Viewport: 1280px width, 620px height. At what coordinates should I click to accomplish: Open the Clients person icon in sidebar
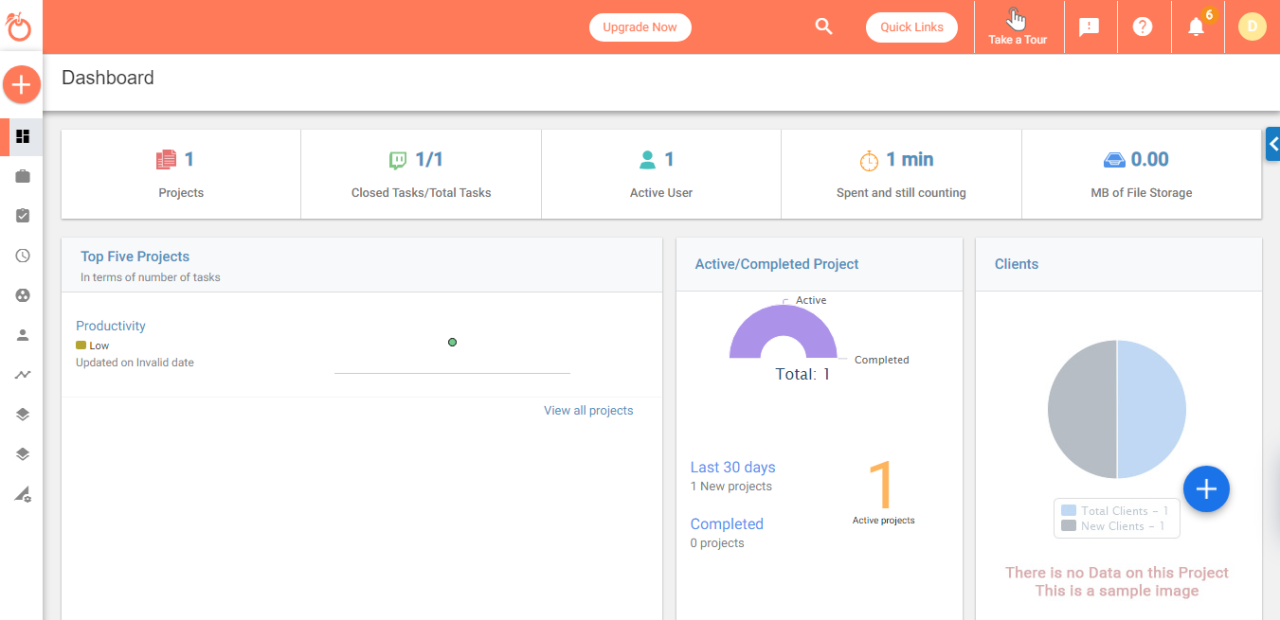point(21,335)
